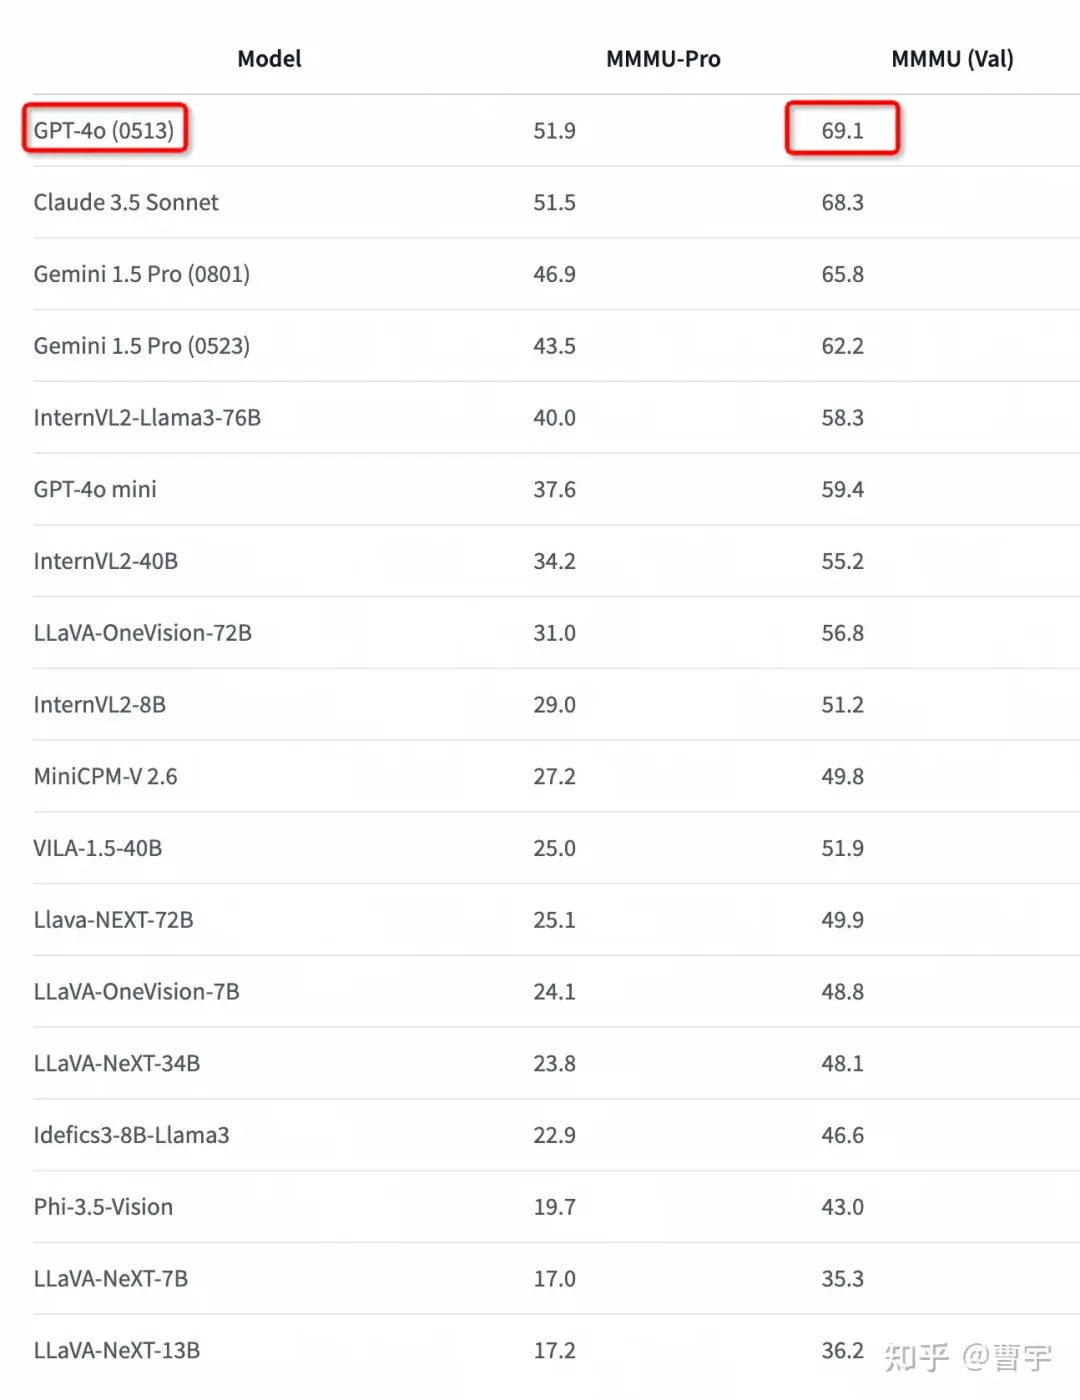Click the 43.0 score for Phi-3.5-Vision
1080x1400 pixels.
[x=842, y=1207]
